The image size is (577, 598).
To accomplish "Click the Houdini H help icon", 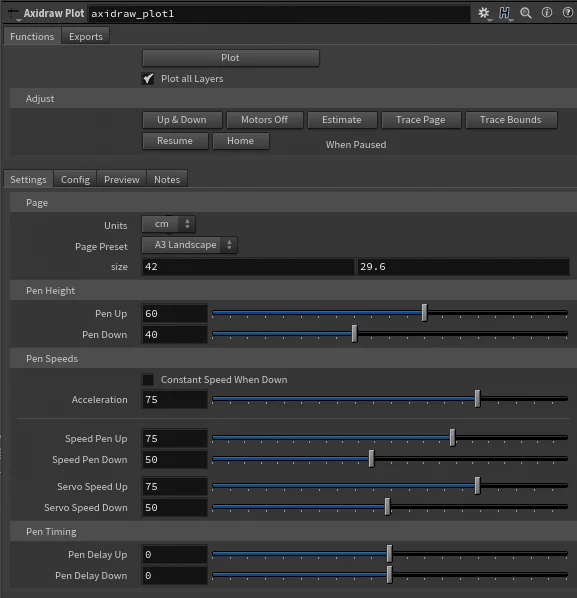I will click(505, 13).
